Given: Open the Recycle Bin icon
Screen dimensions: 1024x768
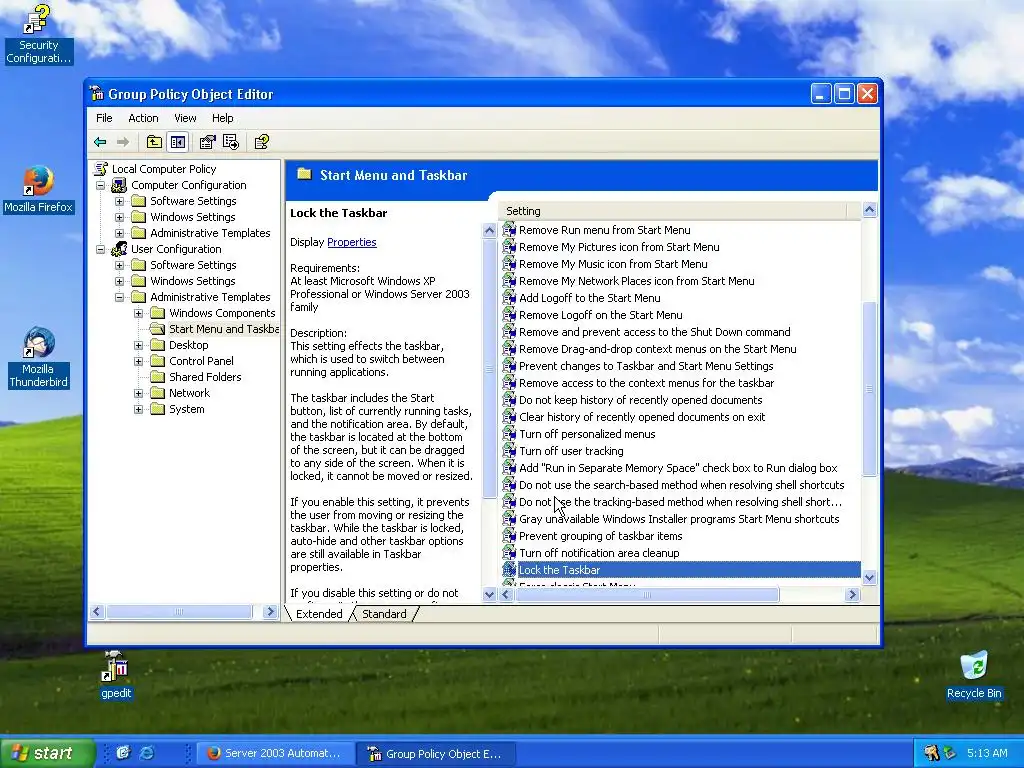Looking at the screenshot, I should point(974,675).
